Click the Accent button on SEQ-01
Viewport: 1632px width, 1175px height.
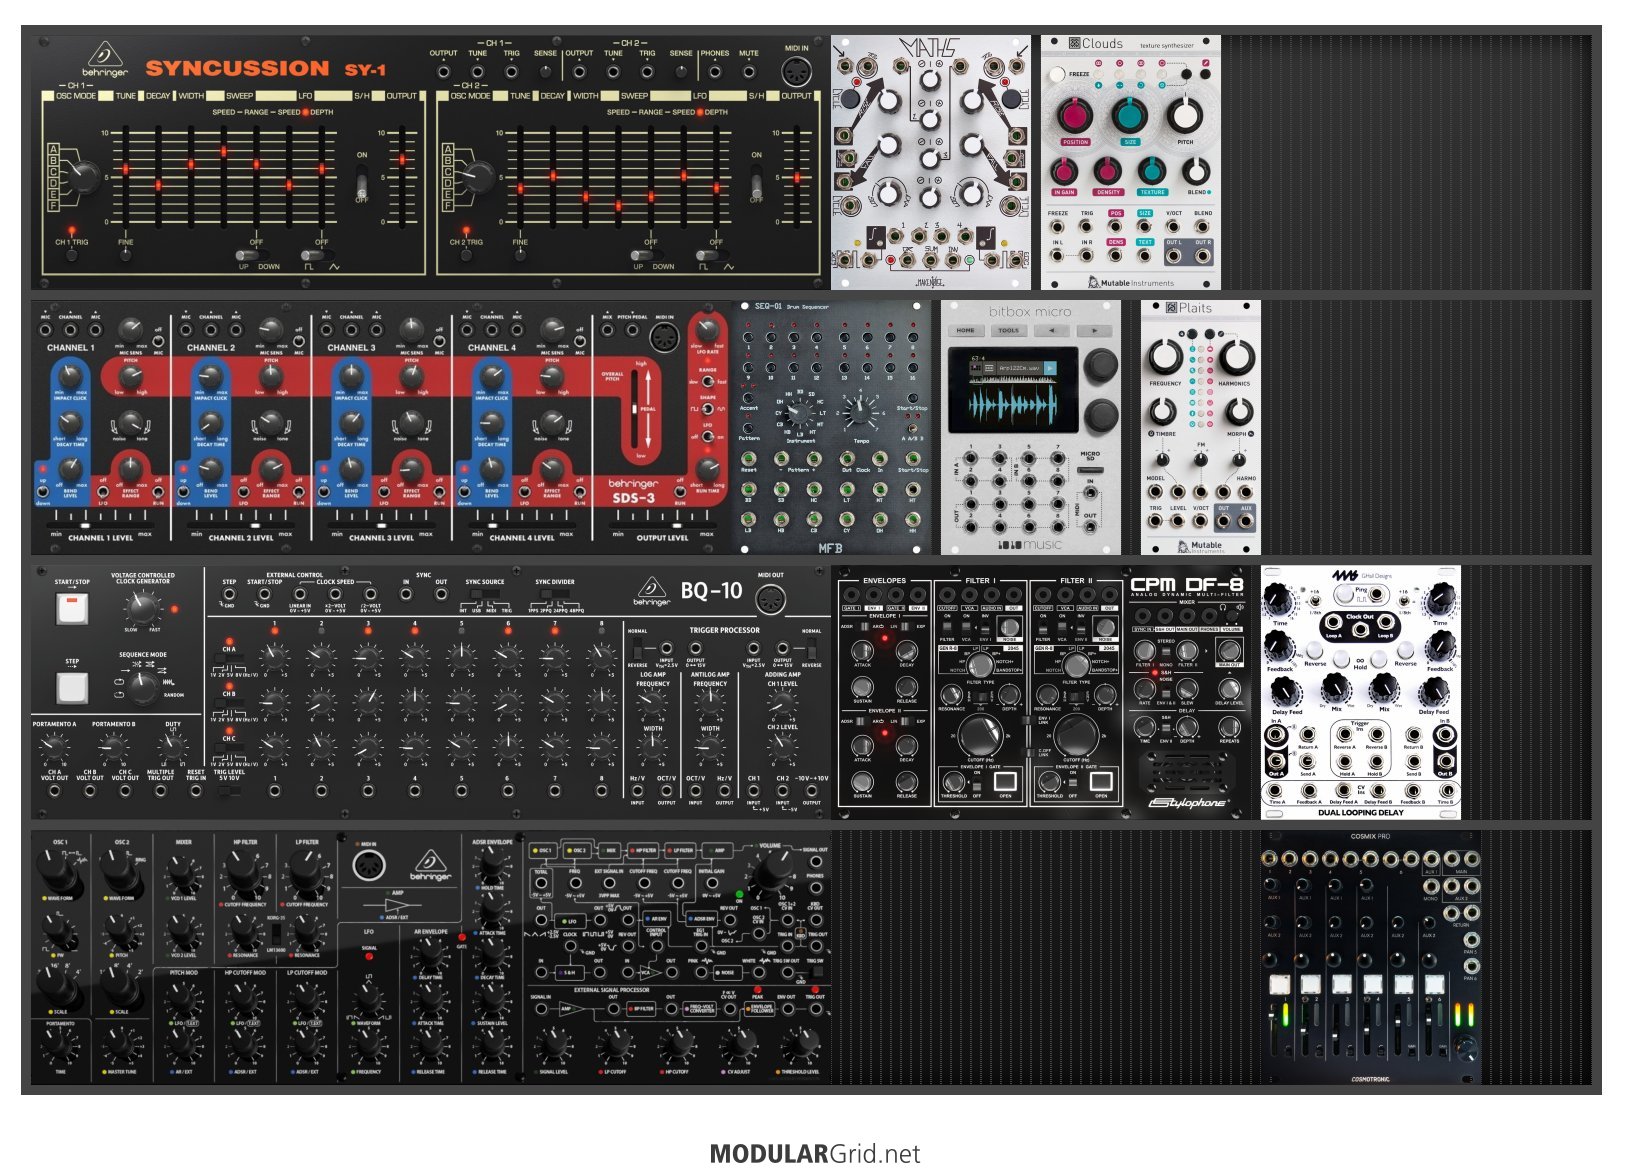(x=748, y=396)
